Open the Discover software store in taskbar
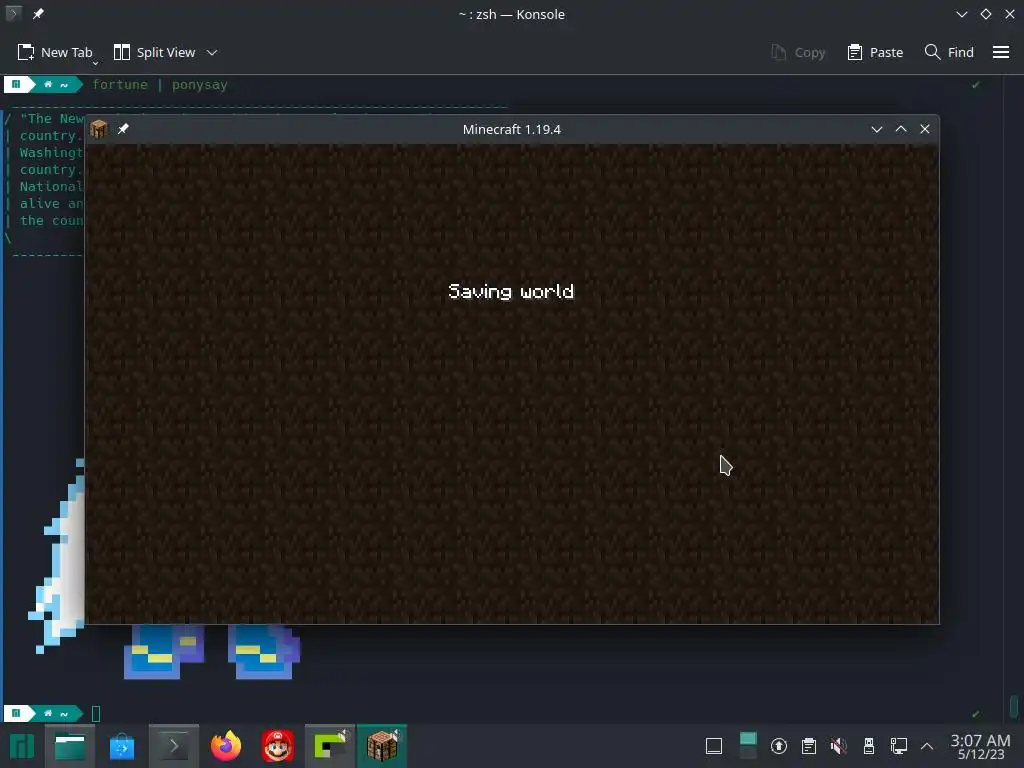 pos(121,746)
